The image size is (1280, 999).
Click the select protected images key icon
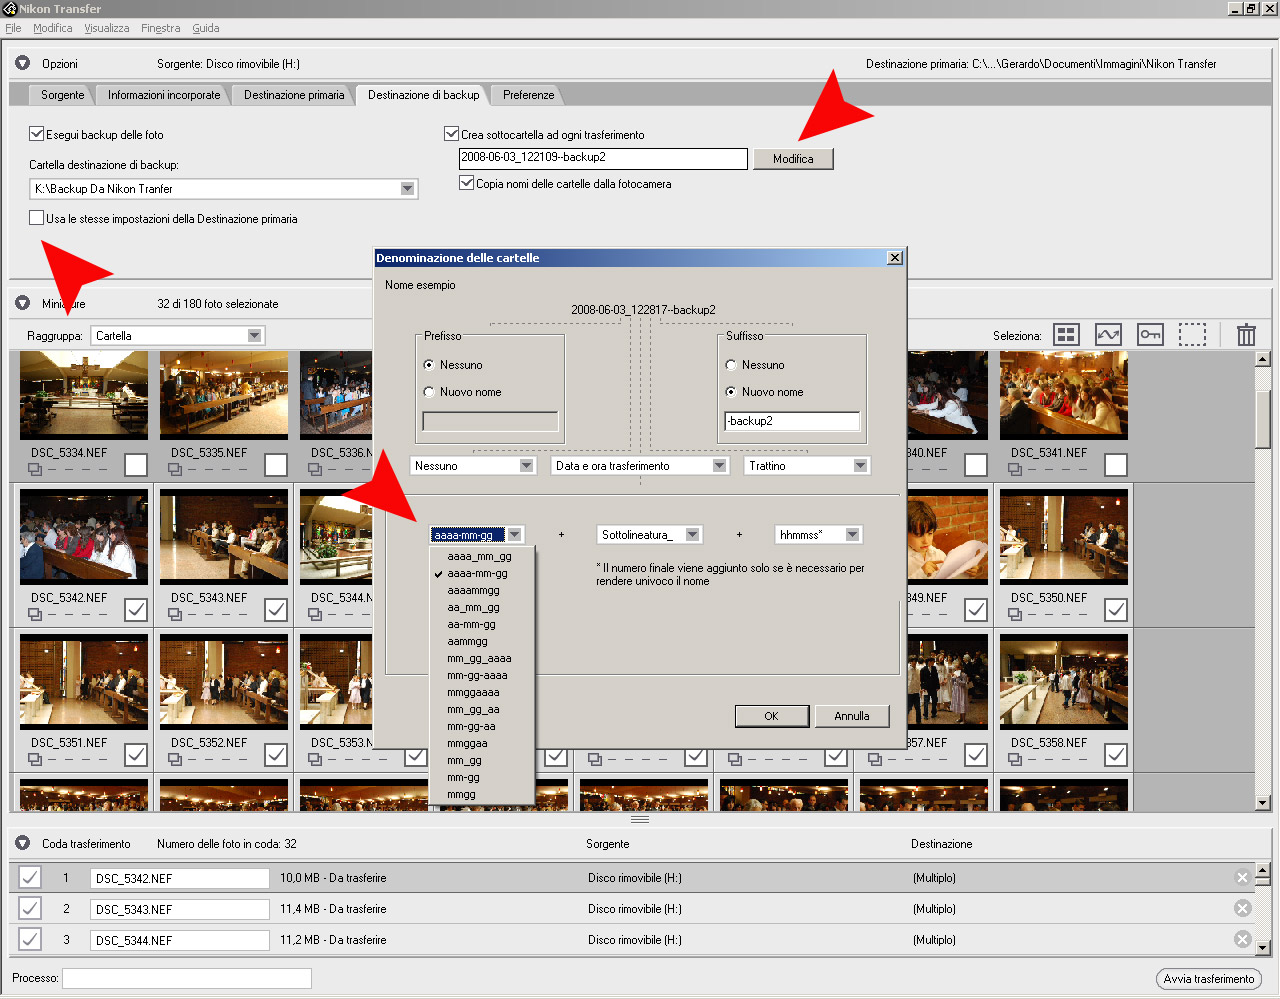[x=1150, y=335]
